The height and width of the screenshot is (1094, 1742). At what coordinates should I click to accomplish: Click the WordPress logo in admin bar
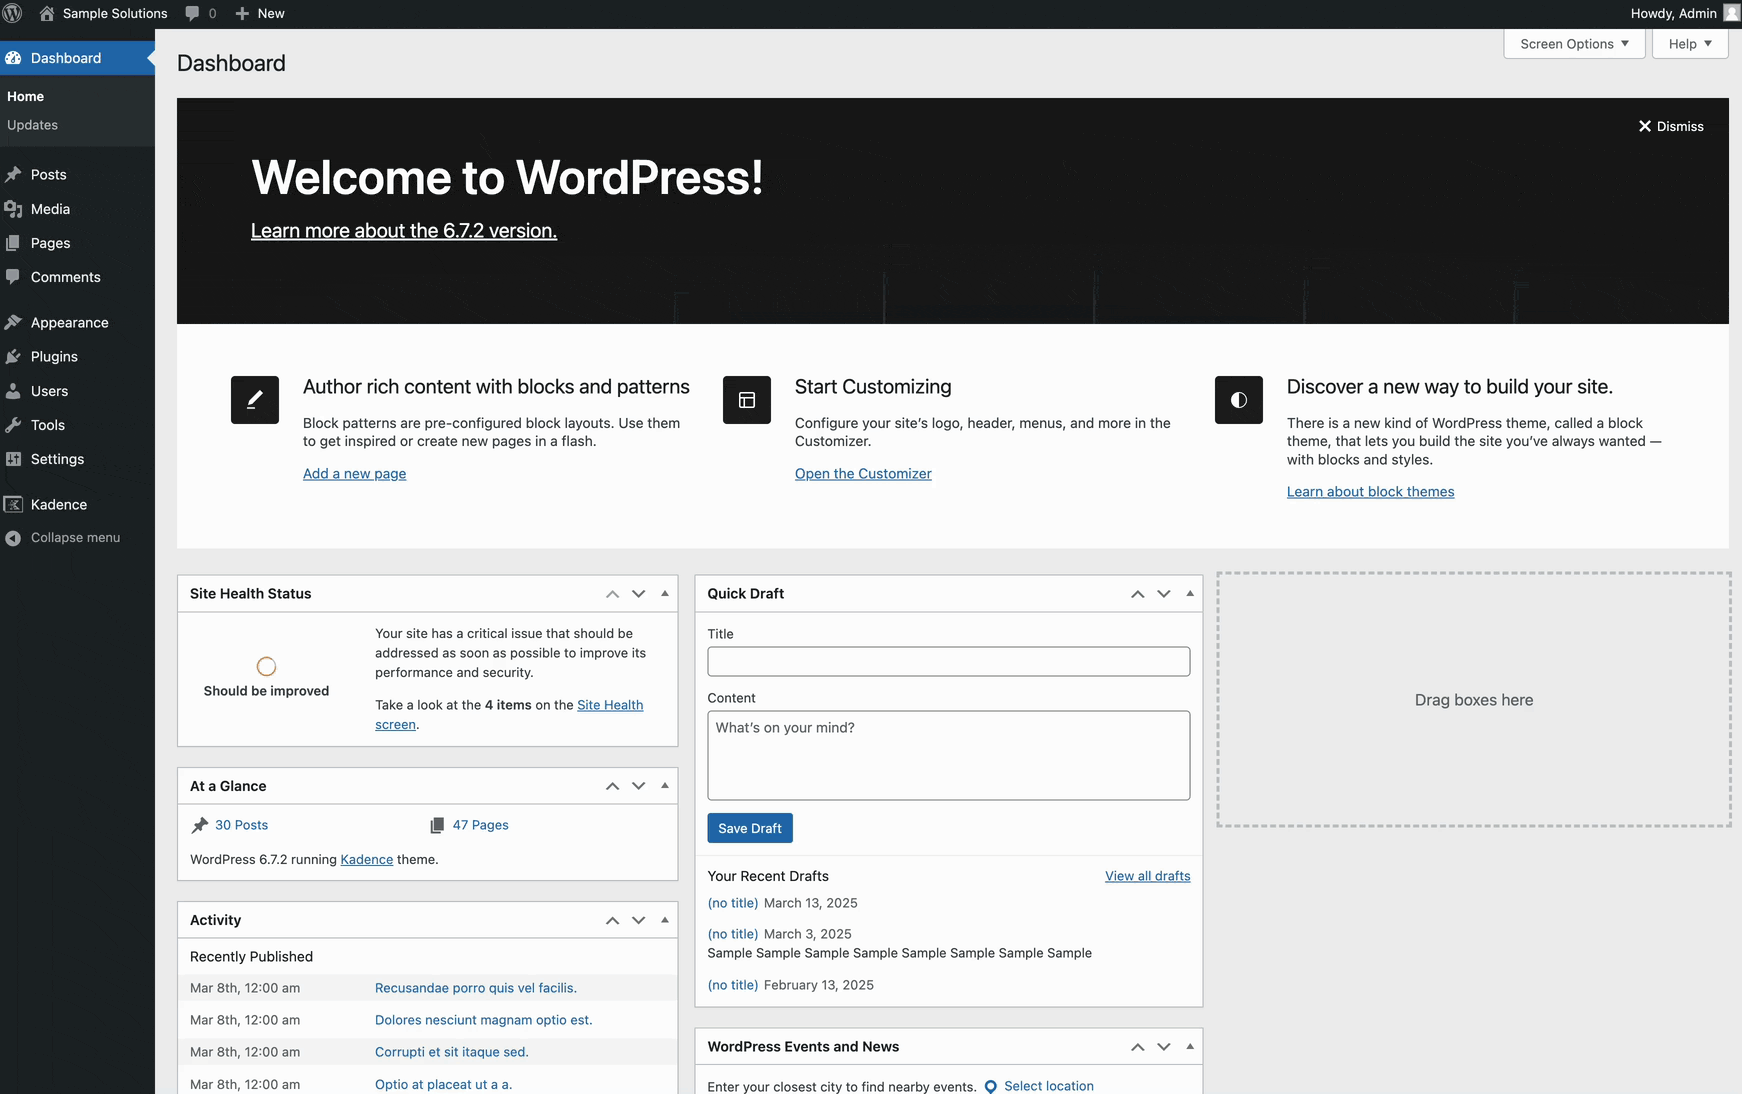13,13
